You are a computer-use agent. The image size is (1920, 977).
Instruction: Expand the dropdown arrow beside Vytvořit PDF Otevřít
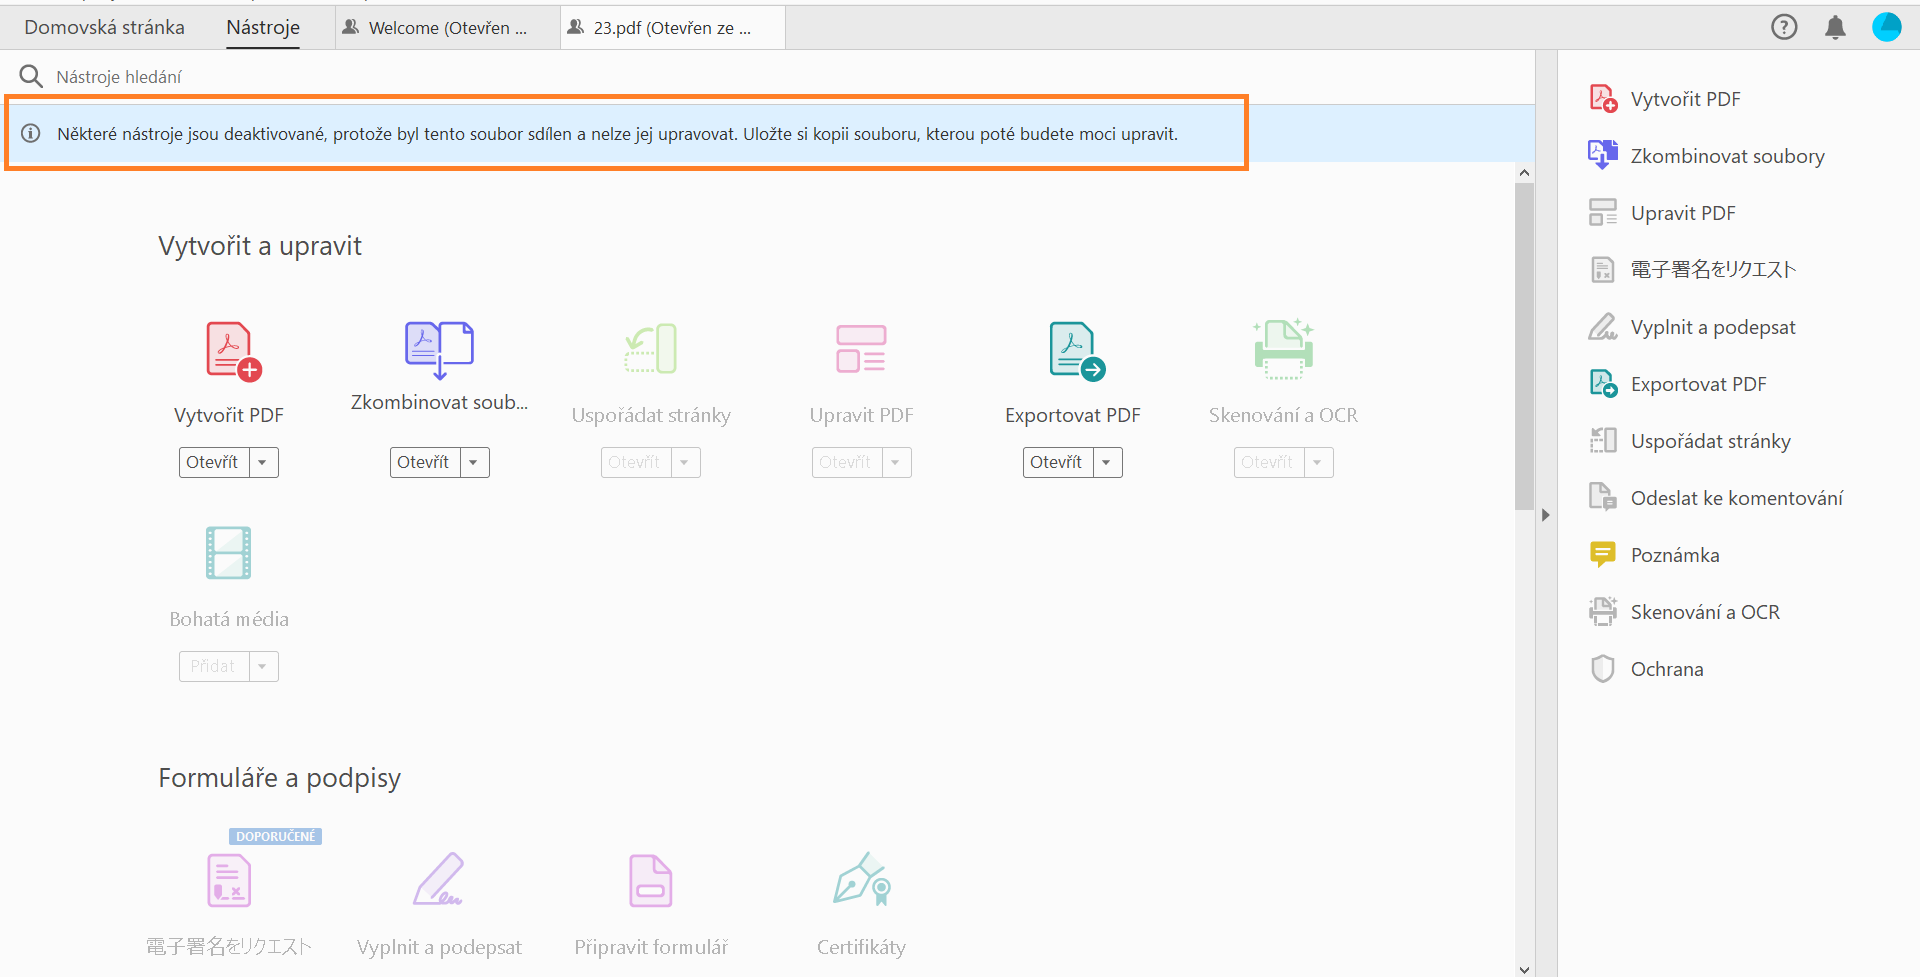point(263,462)
